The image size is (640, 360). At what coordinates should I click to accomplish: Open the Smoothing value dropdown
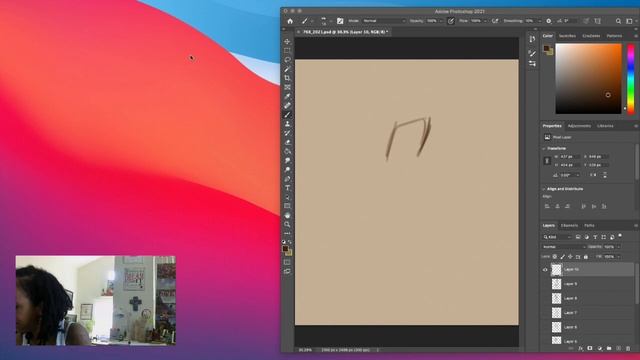pyautogui.click(x=539, y=21)
